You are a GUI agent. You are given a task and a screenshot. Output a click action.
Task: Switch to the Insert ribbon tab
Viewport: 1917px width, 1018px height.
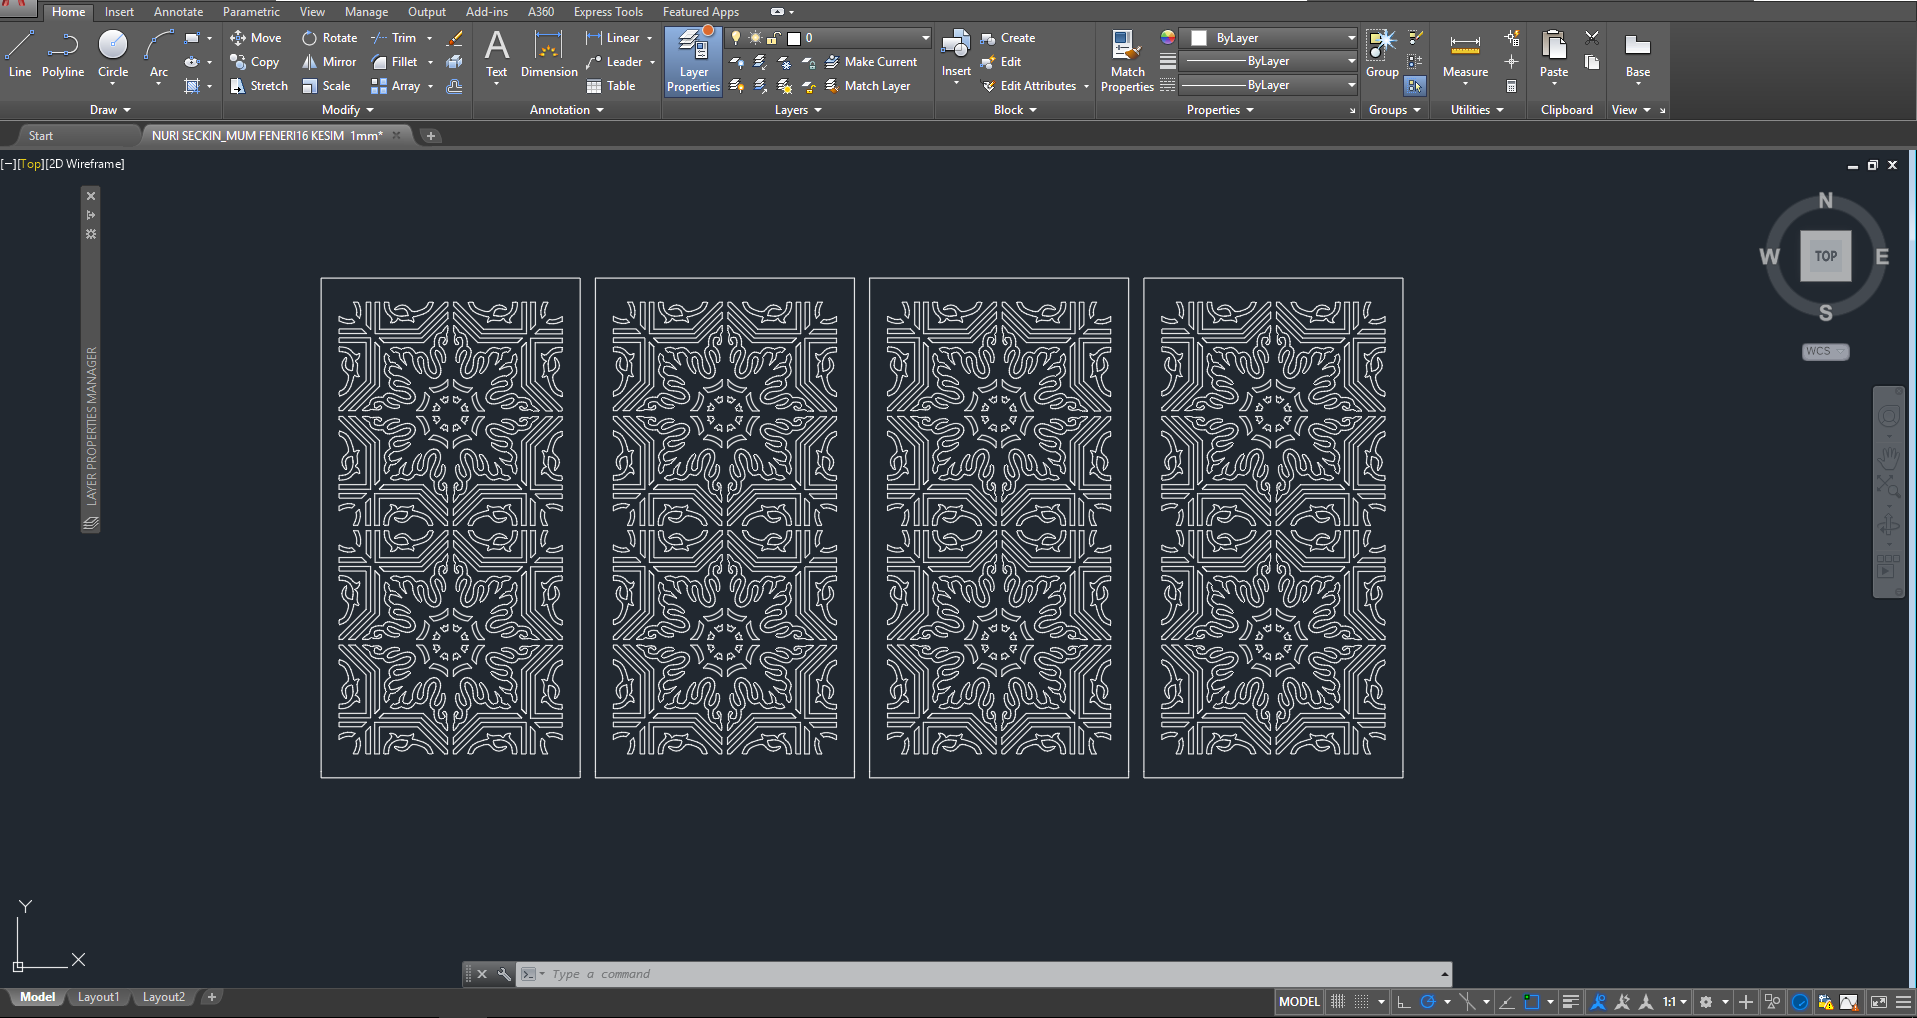[119, 12]
